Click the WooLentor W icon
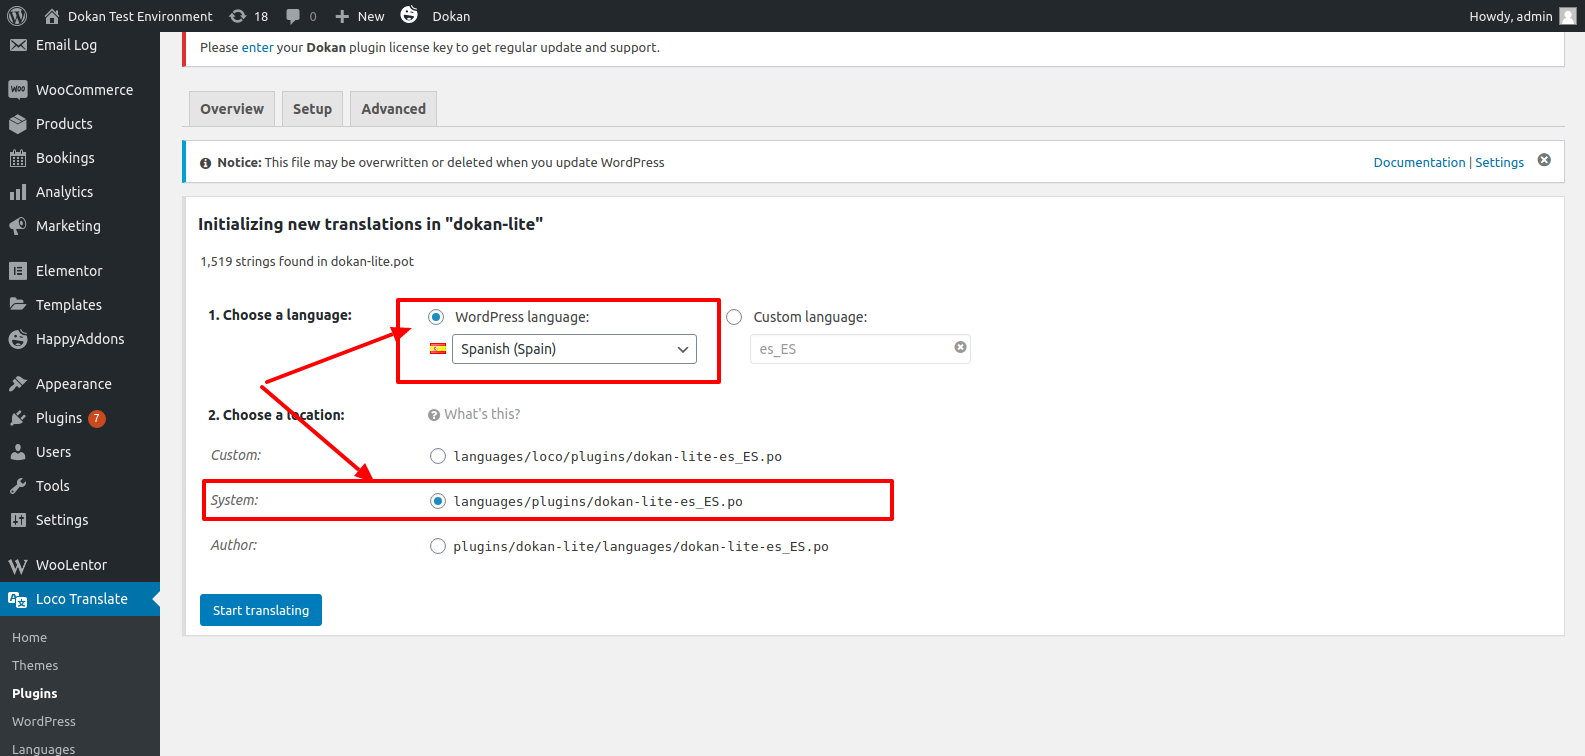The image size is (1585, 756). tap(18, 566)
